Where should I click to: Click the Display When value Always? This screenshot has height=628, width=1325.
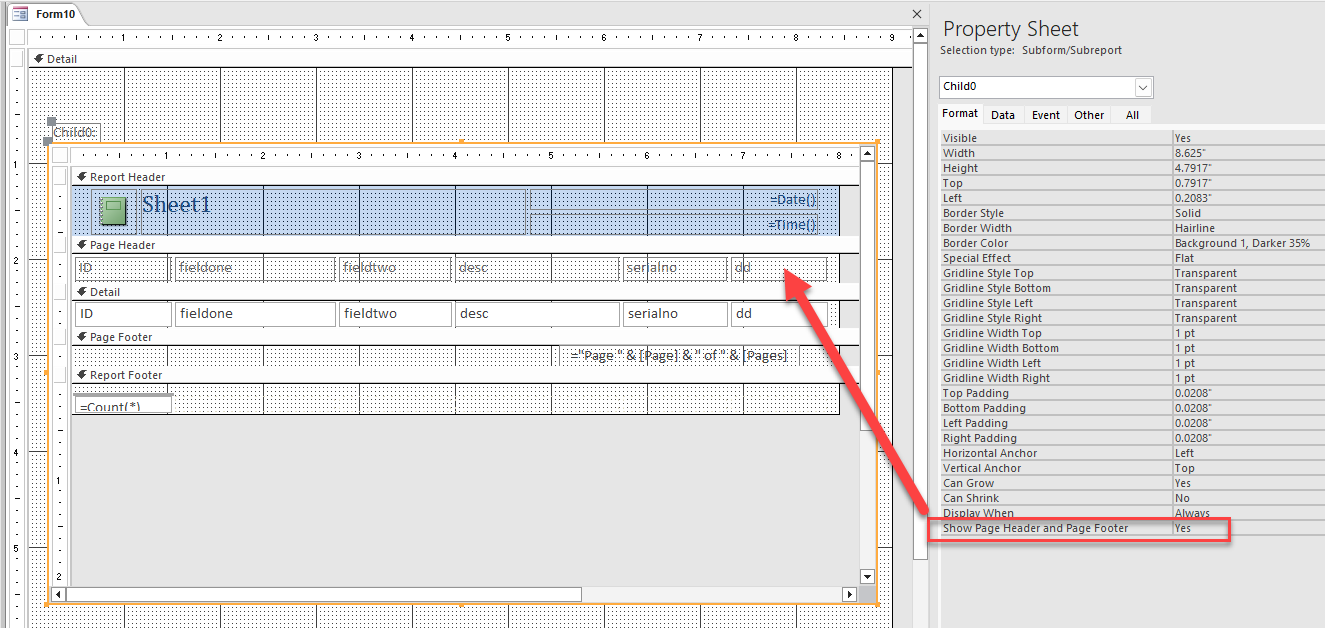click(x=1248, y=513)
